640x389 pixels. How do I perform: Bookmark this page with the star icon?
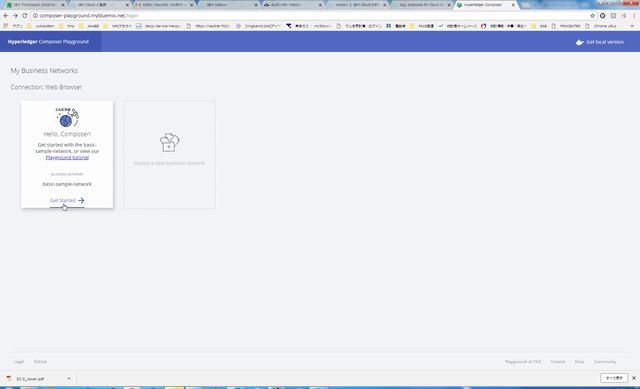tap(592, 16)
